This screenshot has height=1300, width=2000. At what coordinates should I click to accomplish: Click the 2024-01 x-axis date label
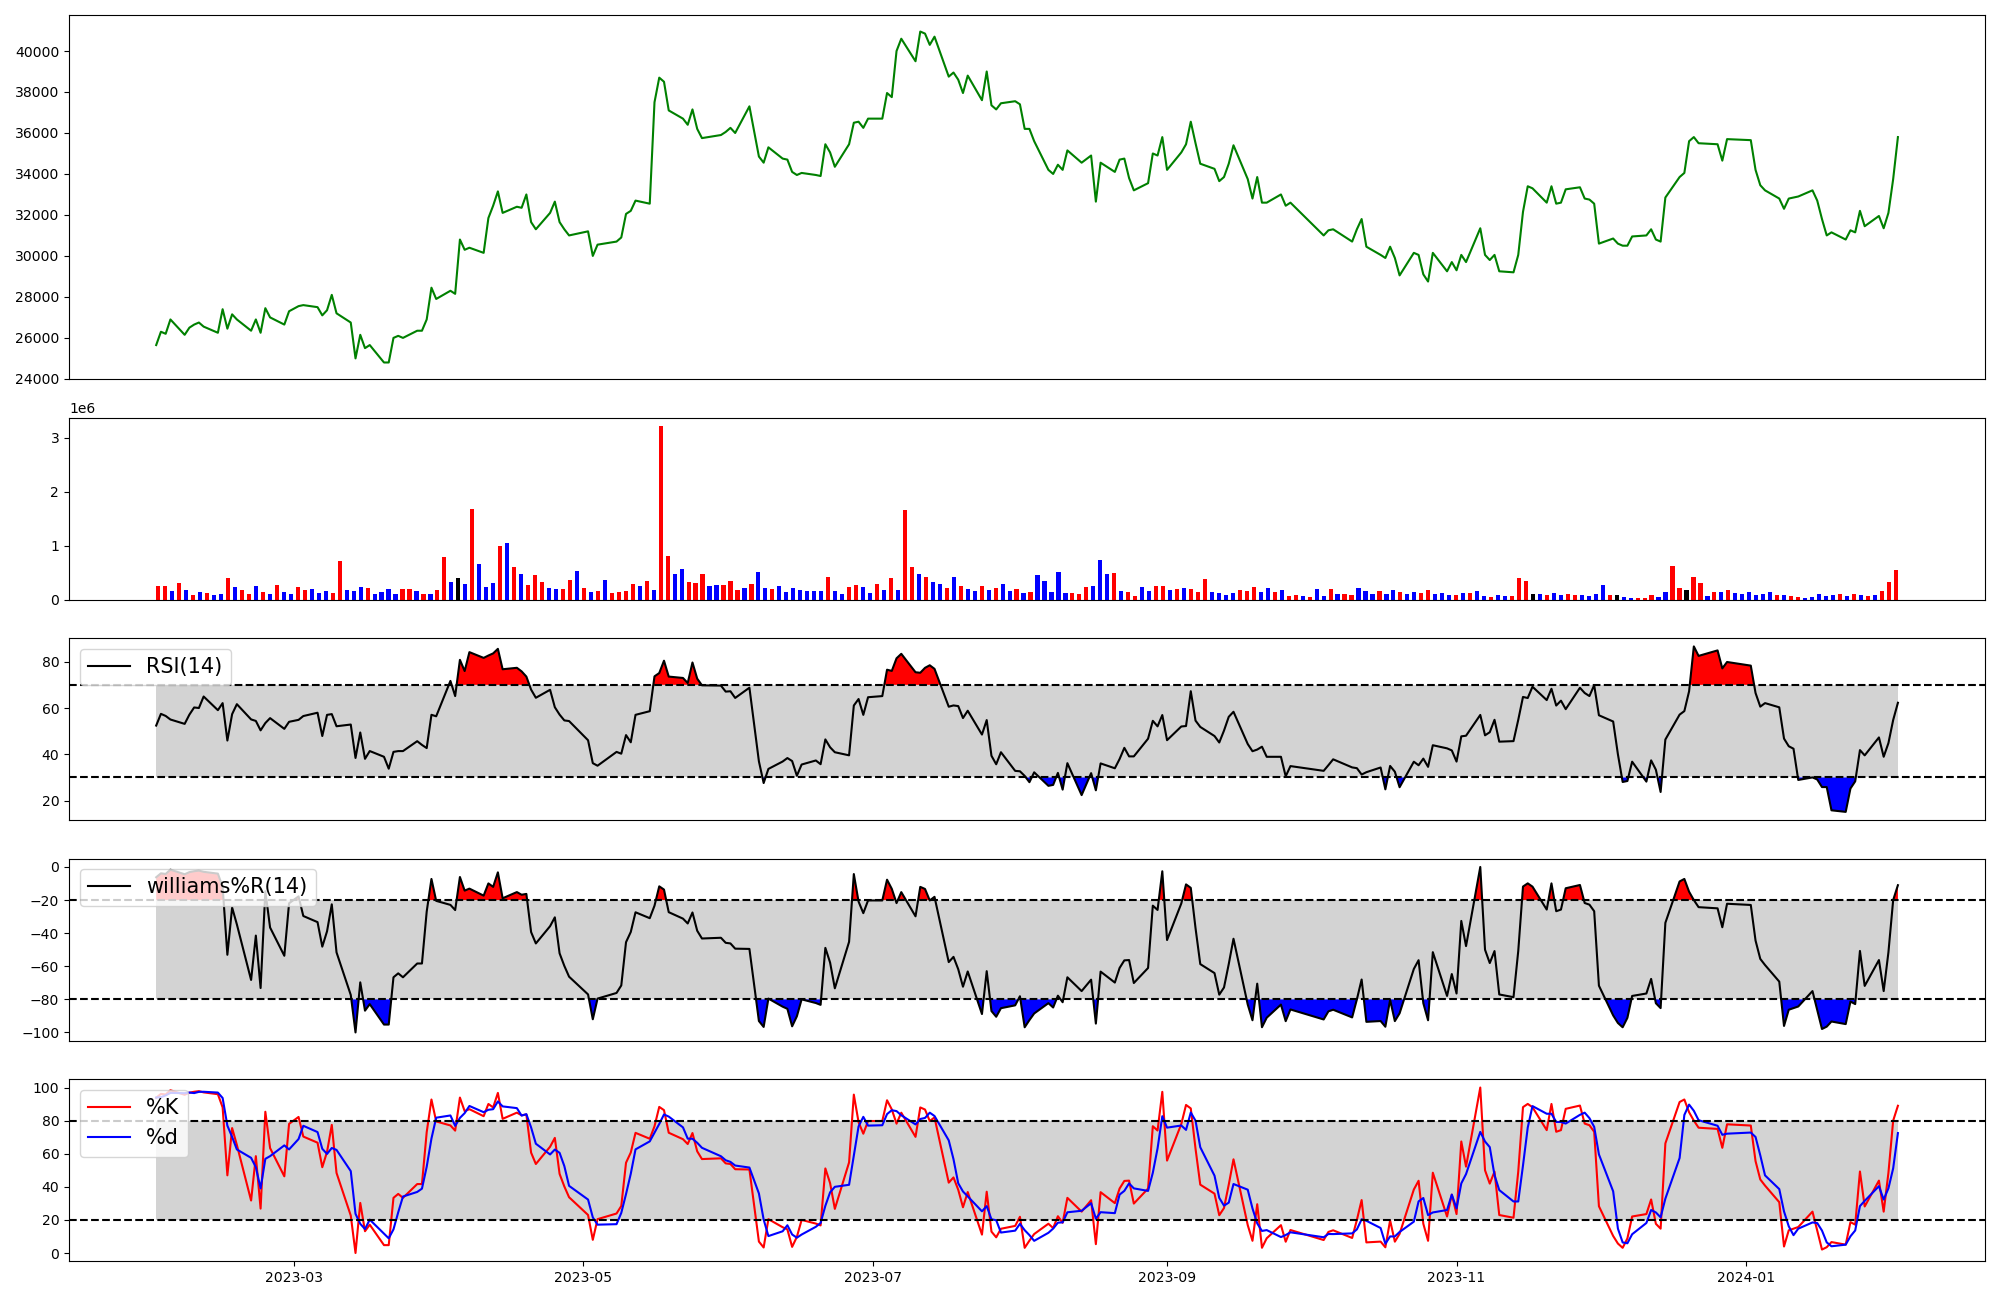1746,1277
